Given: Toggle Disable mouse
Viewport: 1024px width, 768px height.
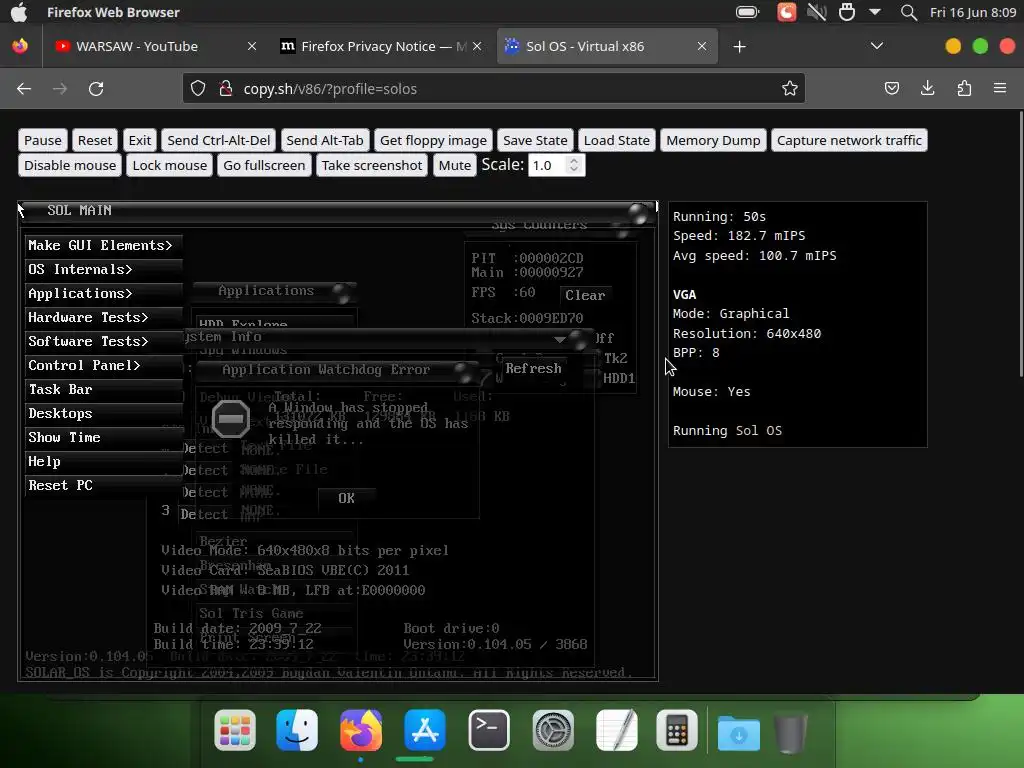Looking at the screenshot, I should tap(70, 165).
